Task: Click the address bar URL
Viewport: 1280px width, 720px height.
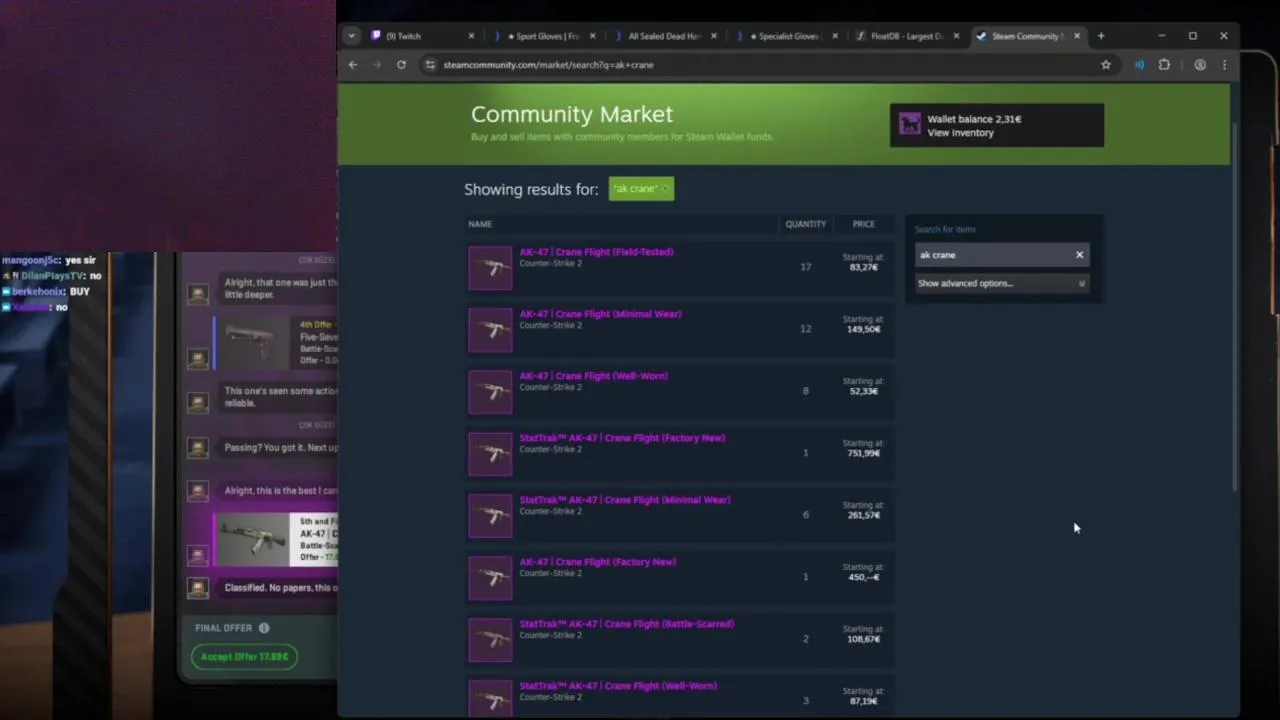Action: click(x=549, y=65)
